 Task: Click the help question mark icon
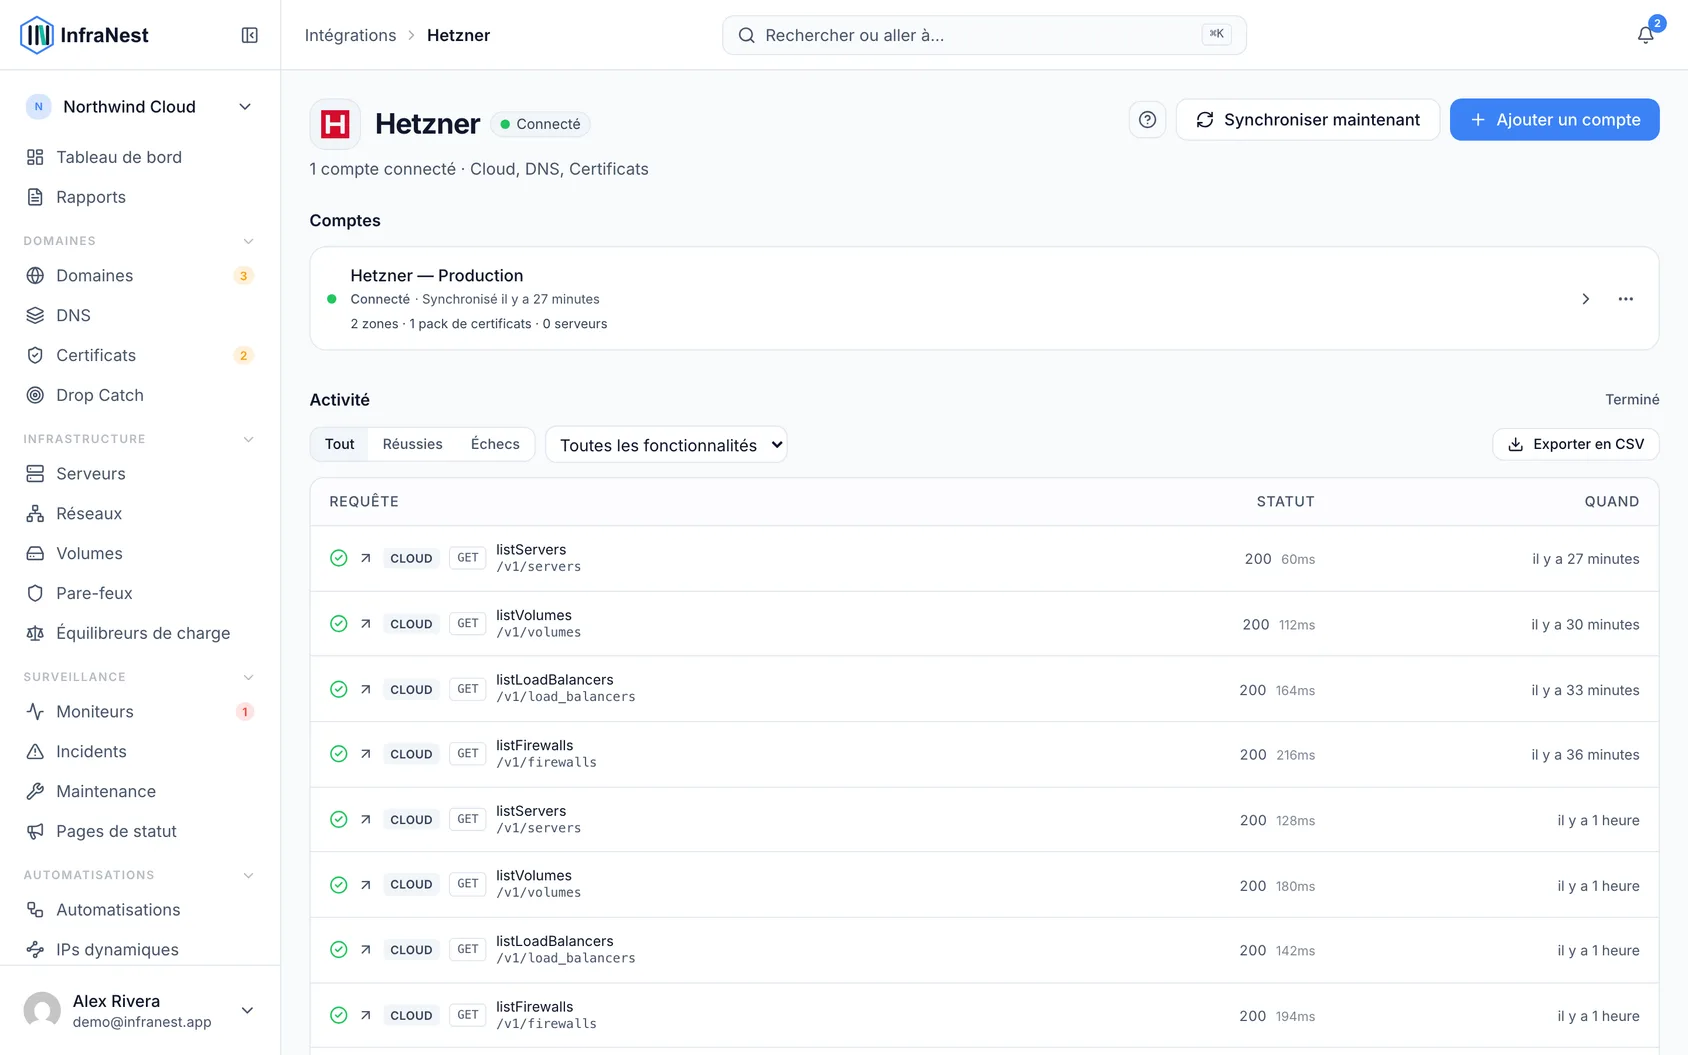click(x=1147, y=120)
